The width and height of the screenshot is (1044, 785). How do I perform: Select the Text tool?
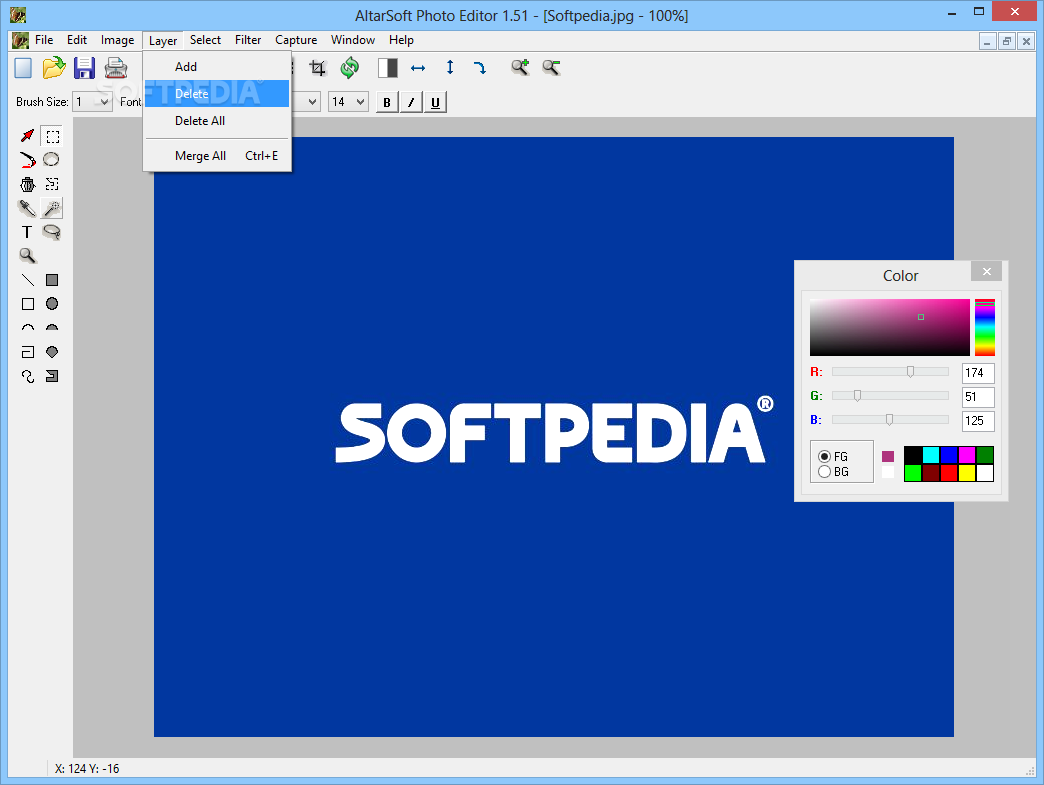(x=27, y=232)
